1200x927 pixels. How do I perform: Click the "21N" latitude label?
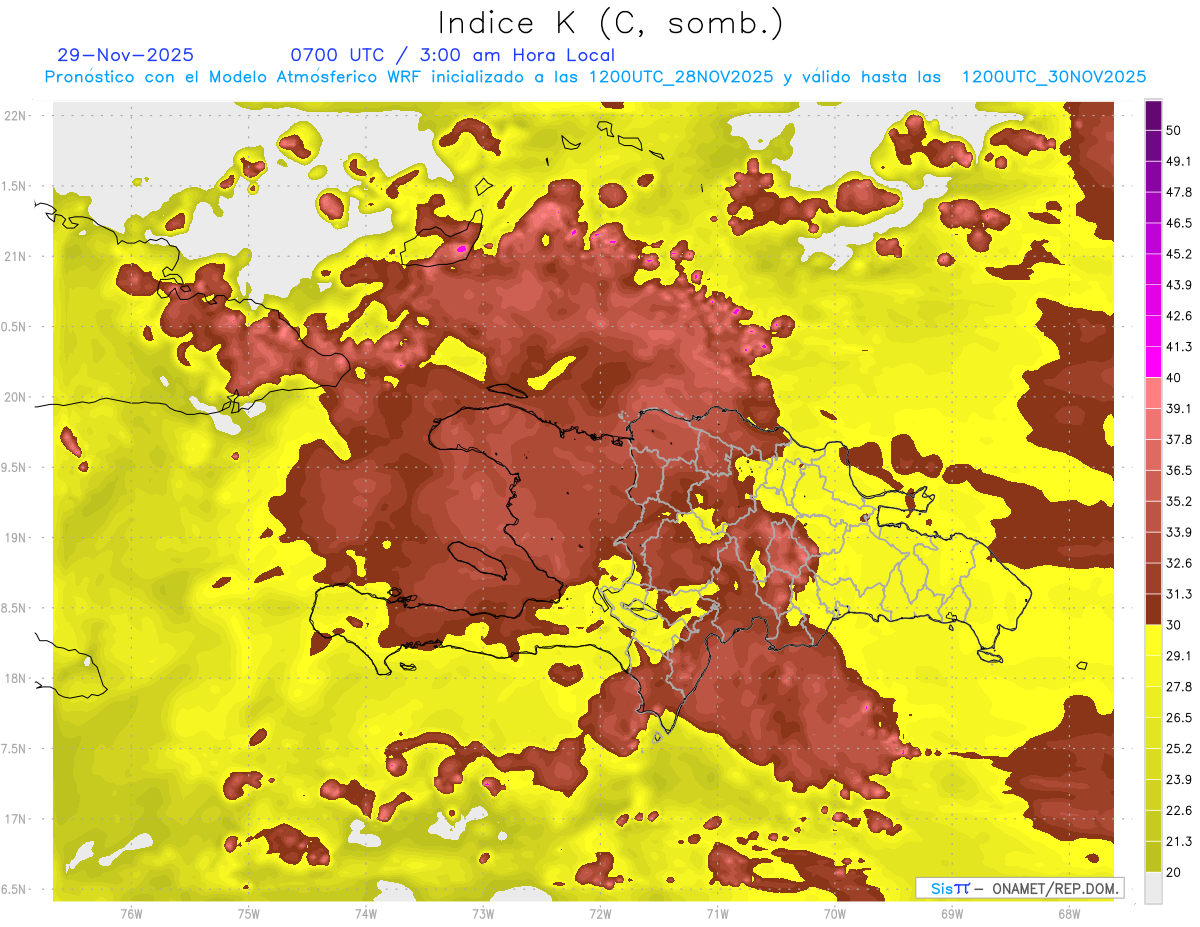pos(15,256)
